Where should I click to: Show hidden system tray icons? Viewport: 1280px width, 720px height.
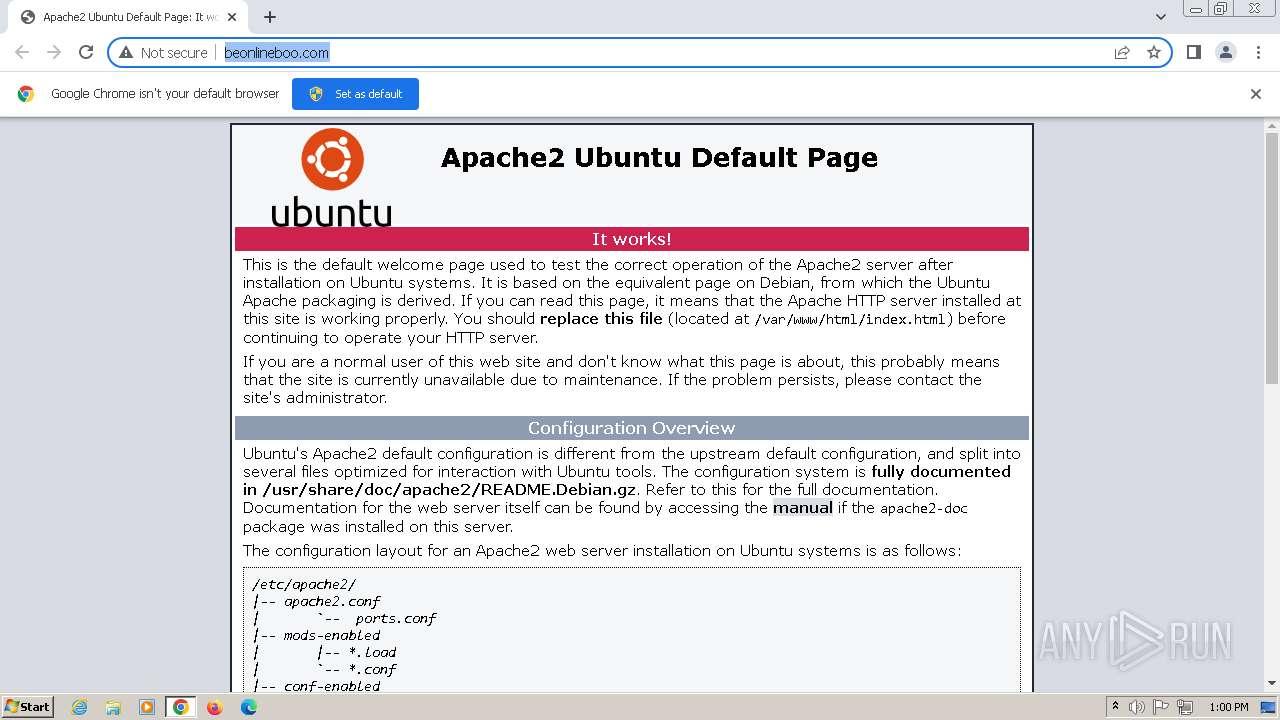point(1115,707)
